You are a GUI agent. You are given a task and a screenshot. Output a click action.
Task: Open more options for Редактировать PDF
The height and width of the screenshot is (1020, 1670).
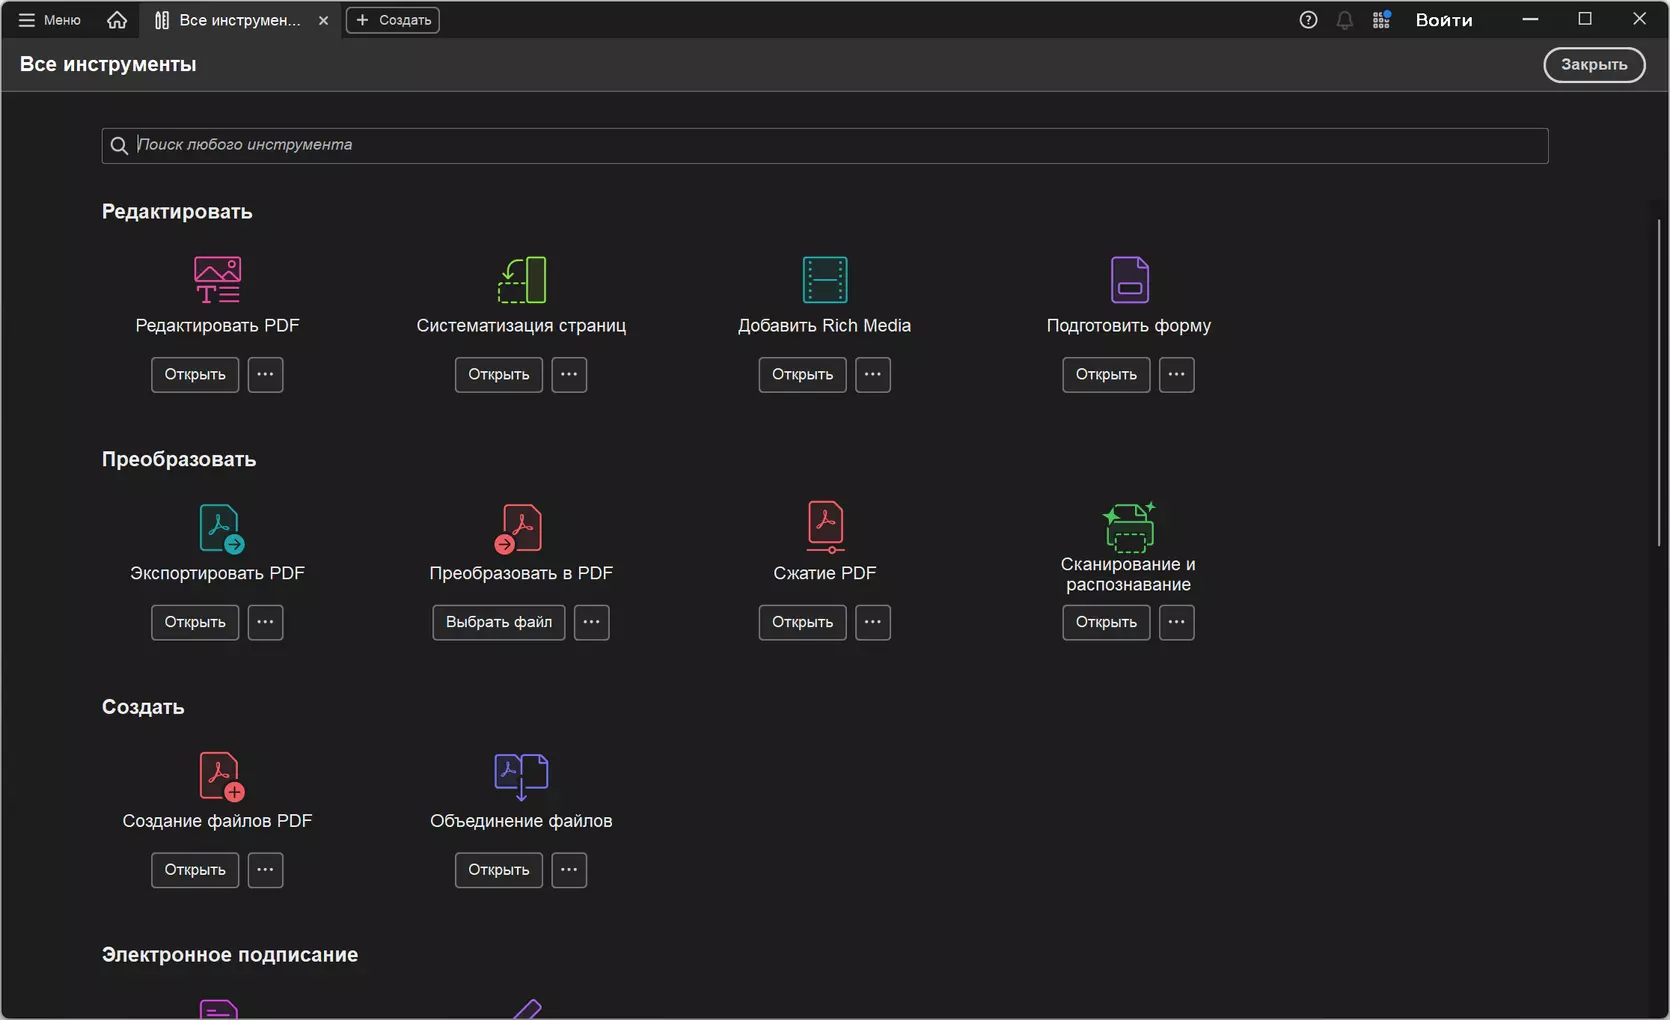tap(265, 375)
